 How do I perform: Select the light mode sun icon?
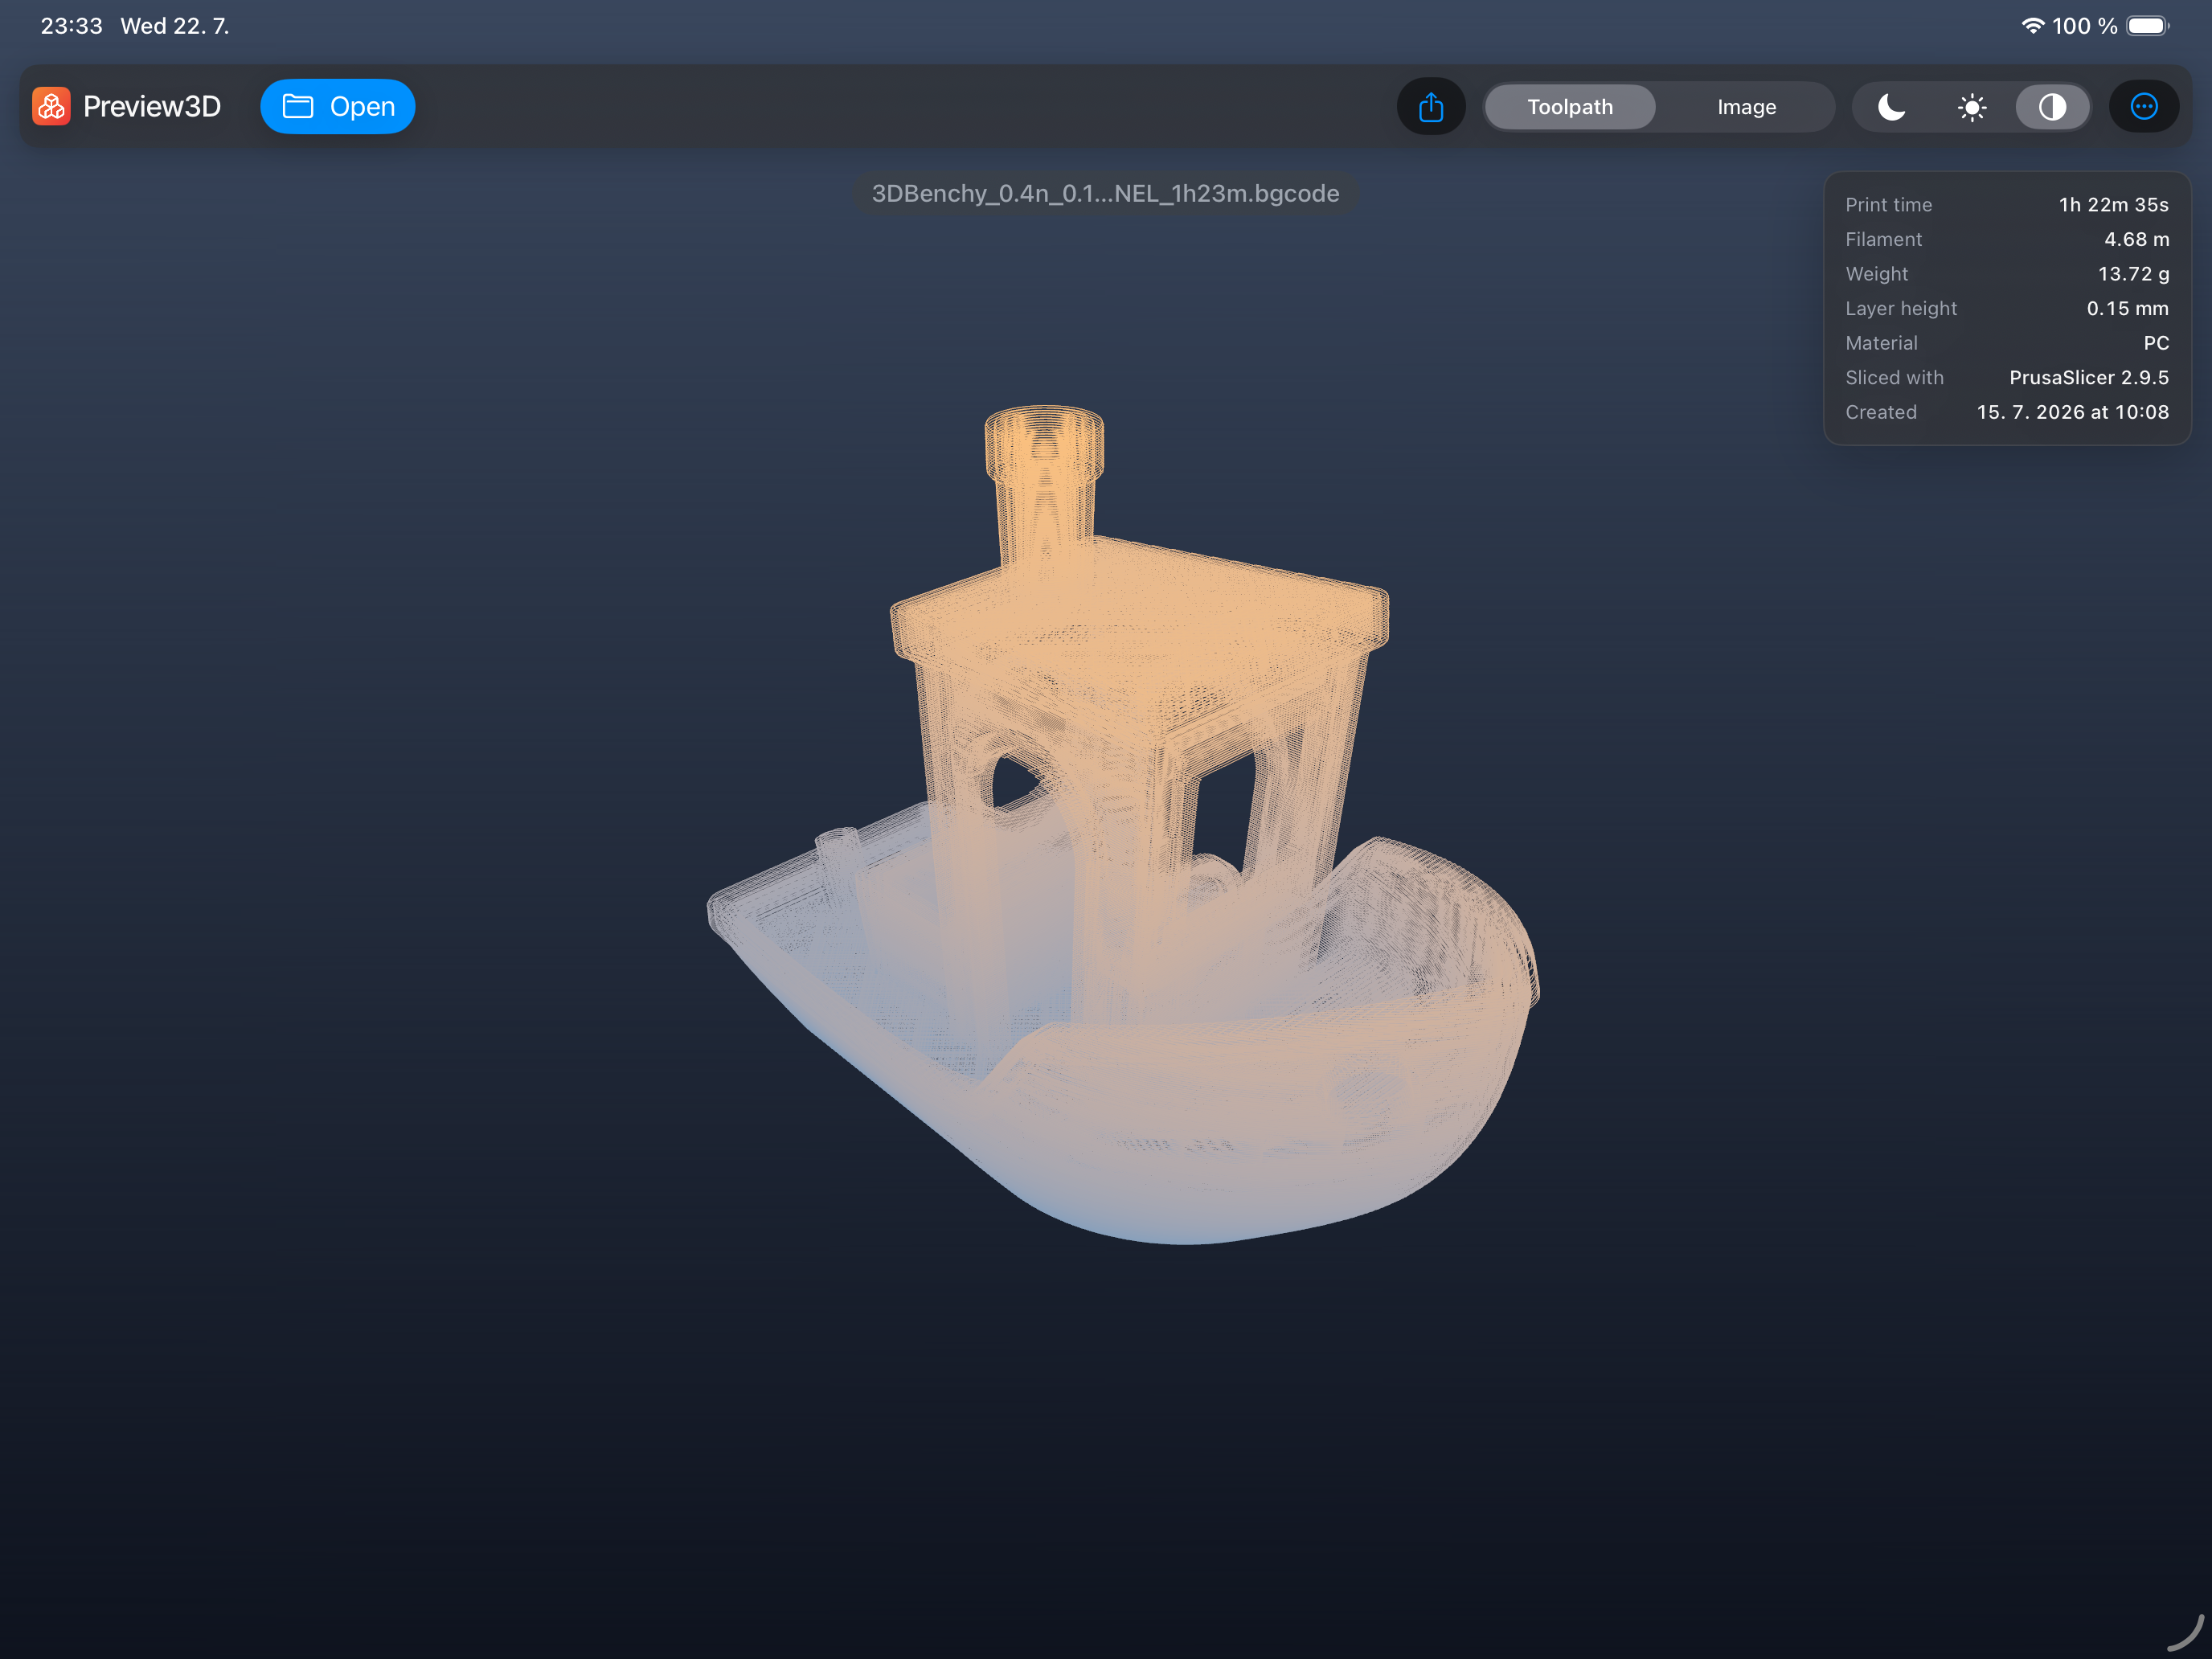1972,107
